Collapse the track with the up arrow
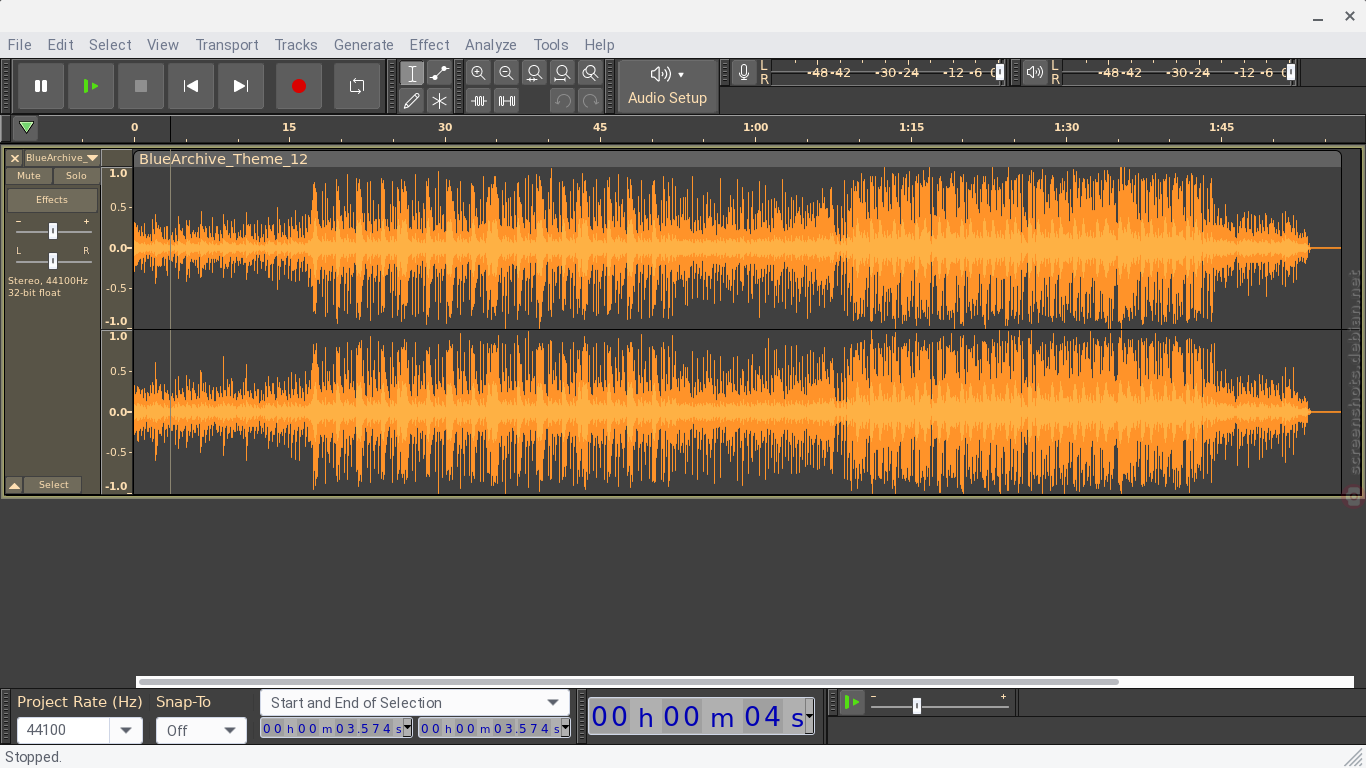Screen dimensions: 1366x768 [15, 485]
